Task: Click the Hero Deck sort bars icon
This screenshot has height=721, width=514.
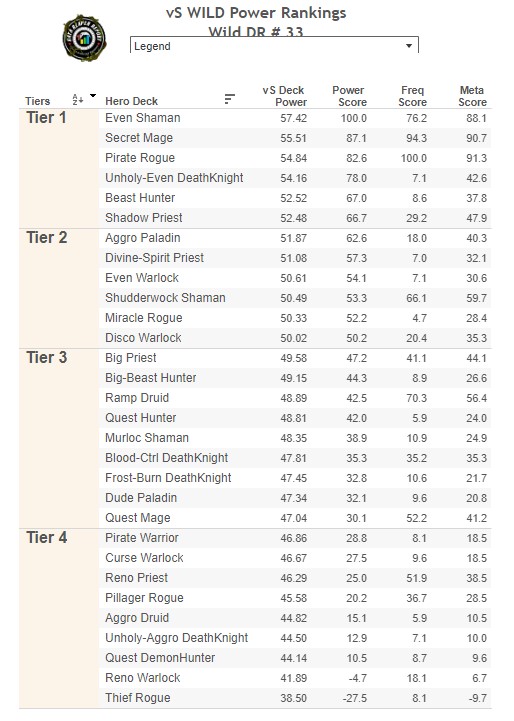Action: click(x=229, y=99)
